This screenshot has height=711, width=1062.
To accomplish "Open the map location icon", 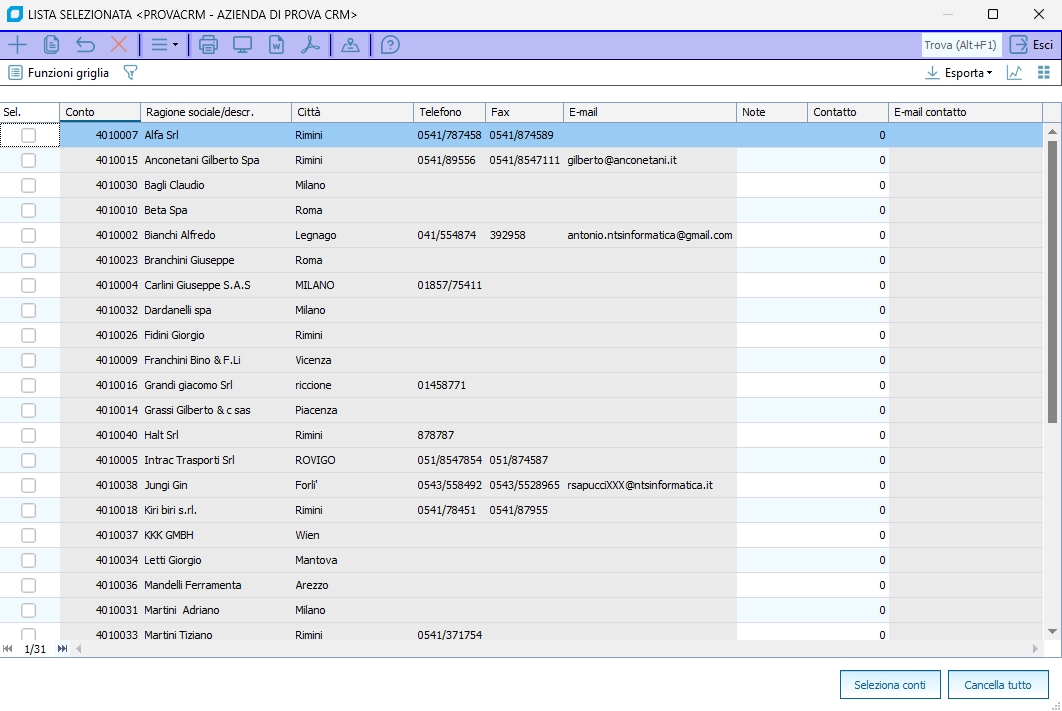I will pyautogui.click(x=350, y=45).
